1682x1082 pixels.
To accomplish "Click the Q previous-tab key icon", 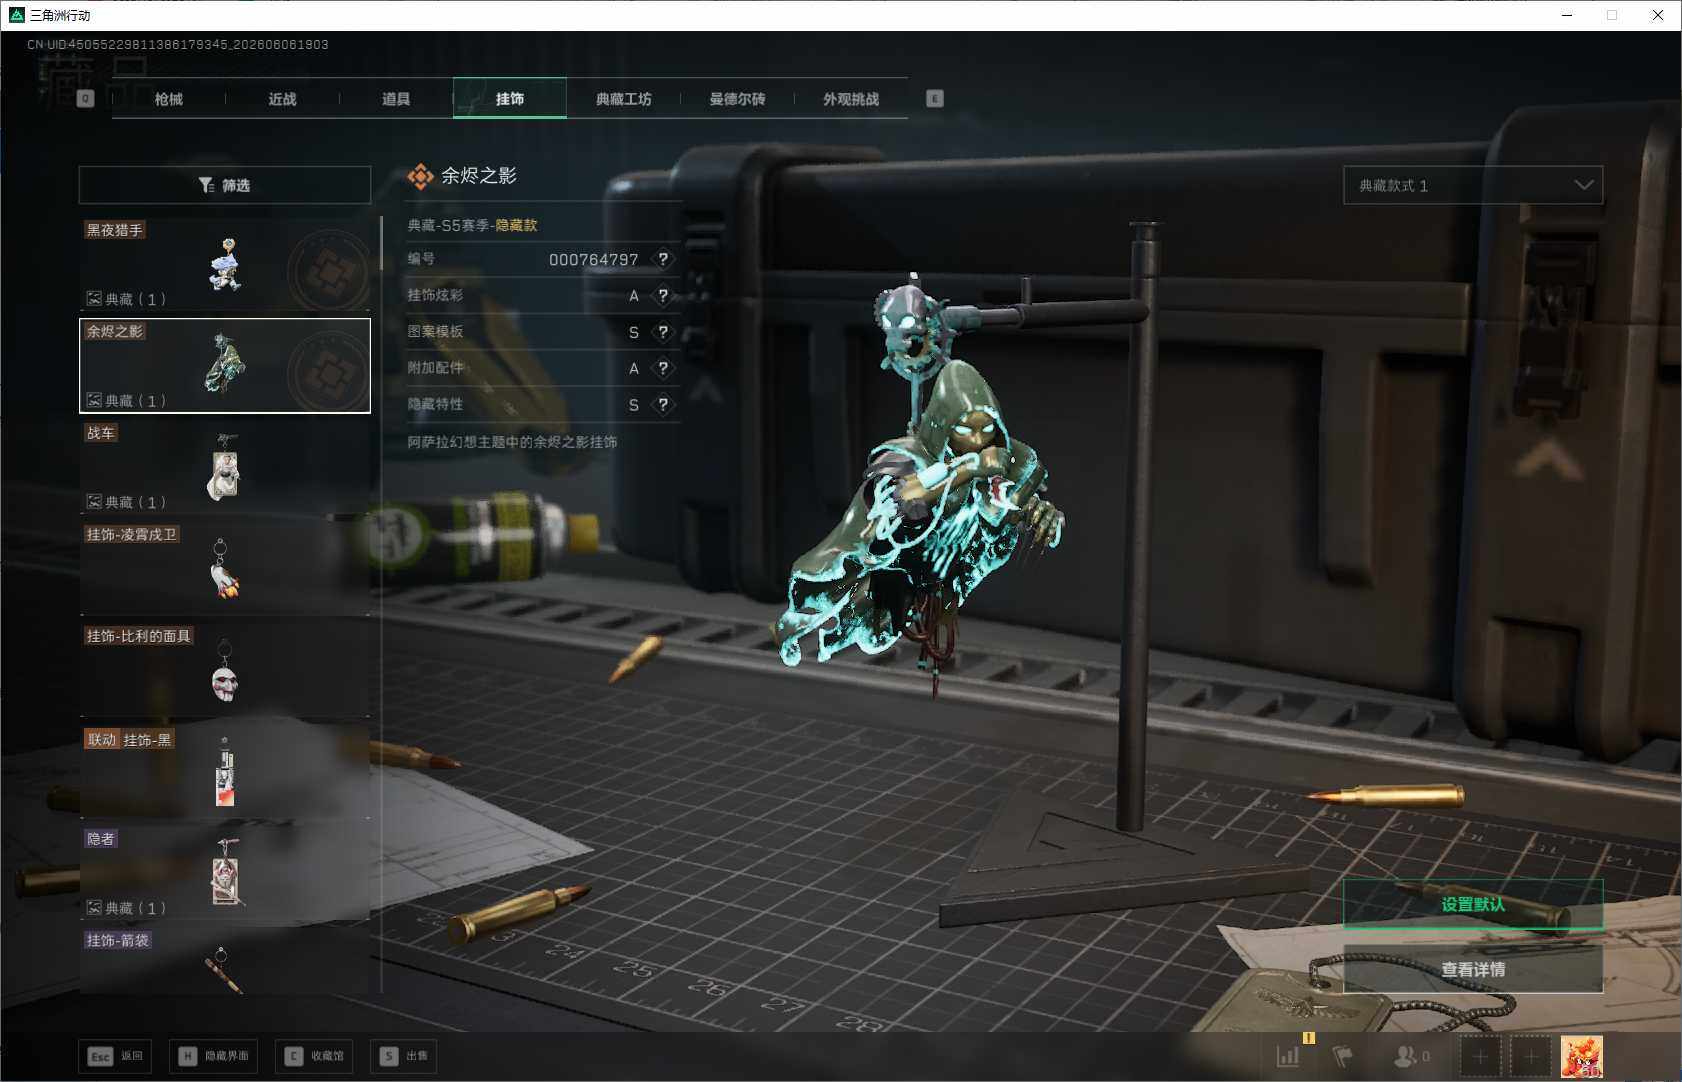I will point(86,98).
